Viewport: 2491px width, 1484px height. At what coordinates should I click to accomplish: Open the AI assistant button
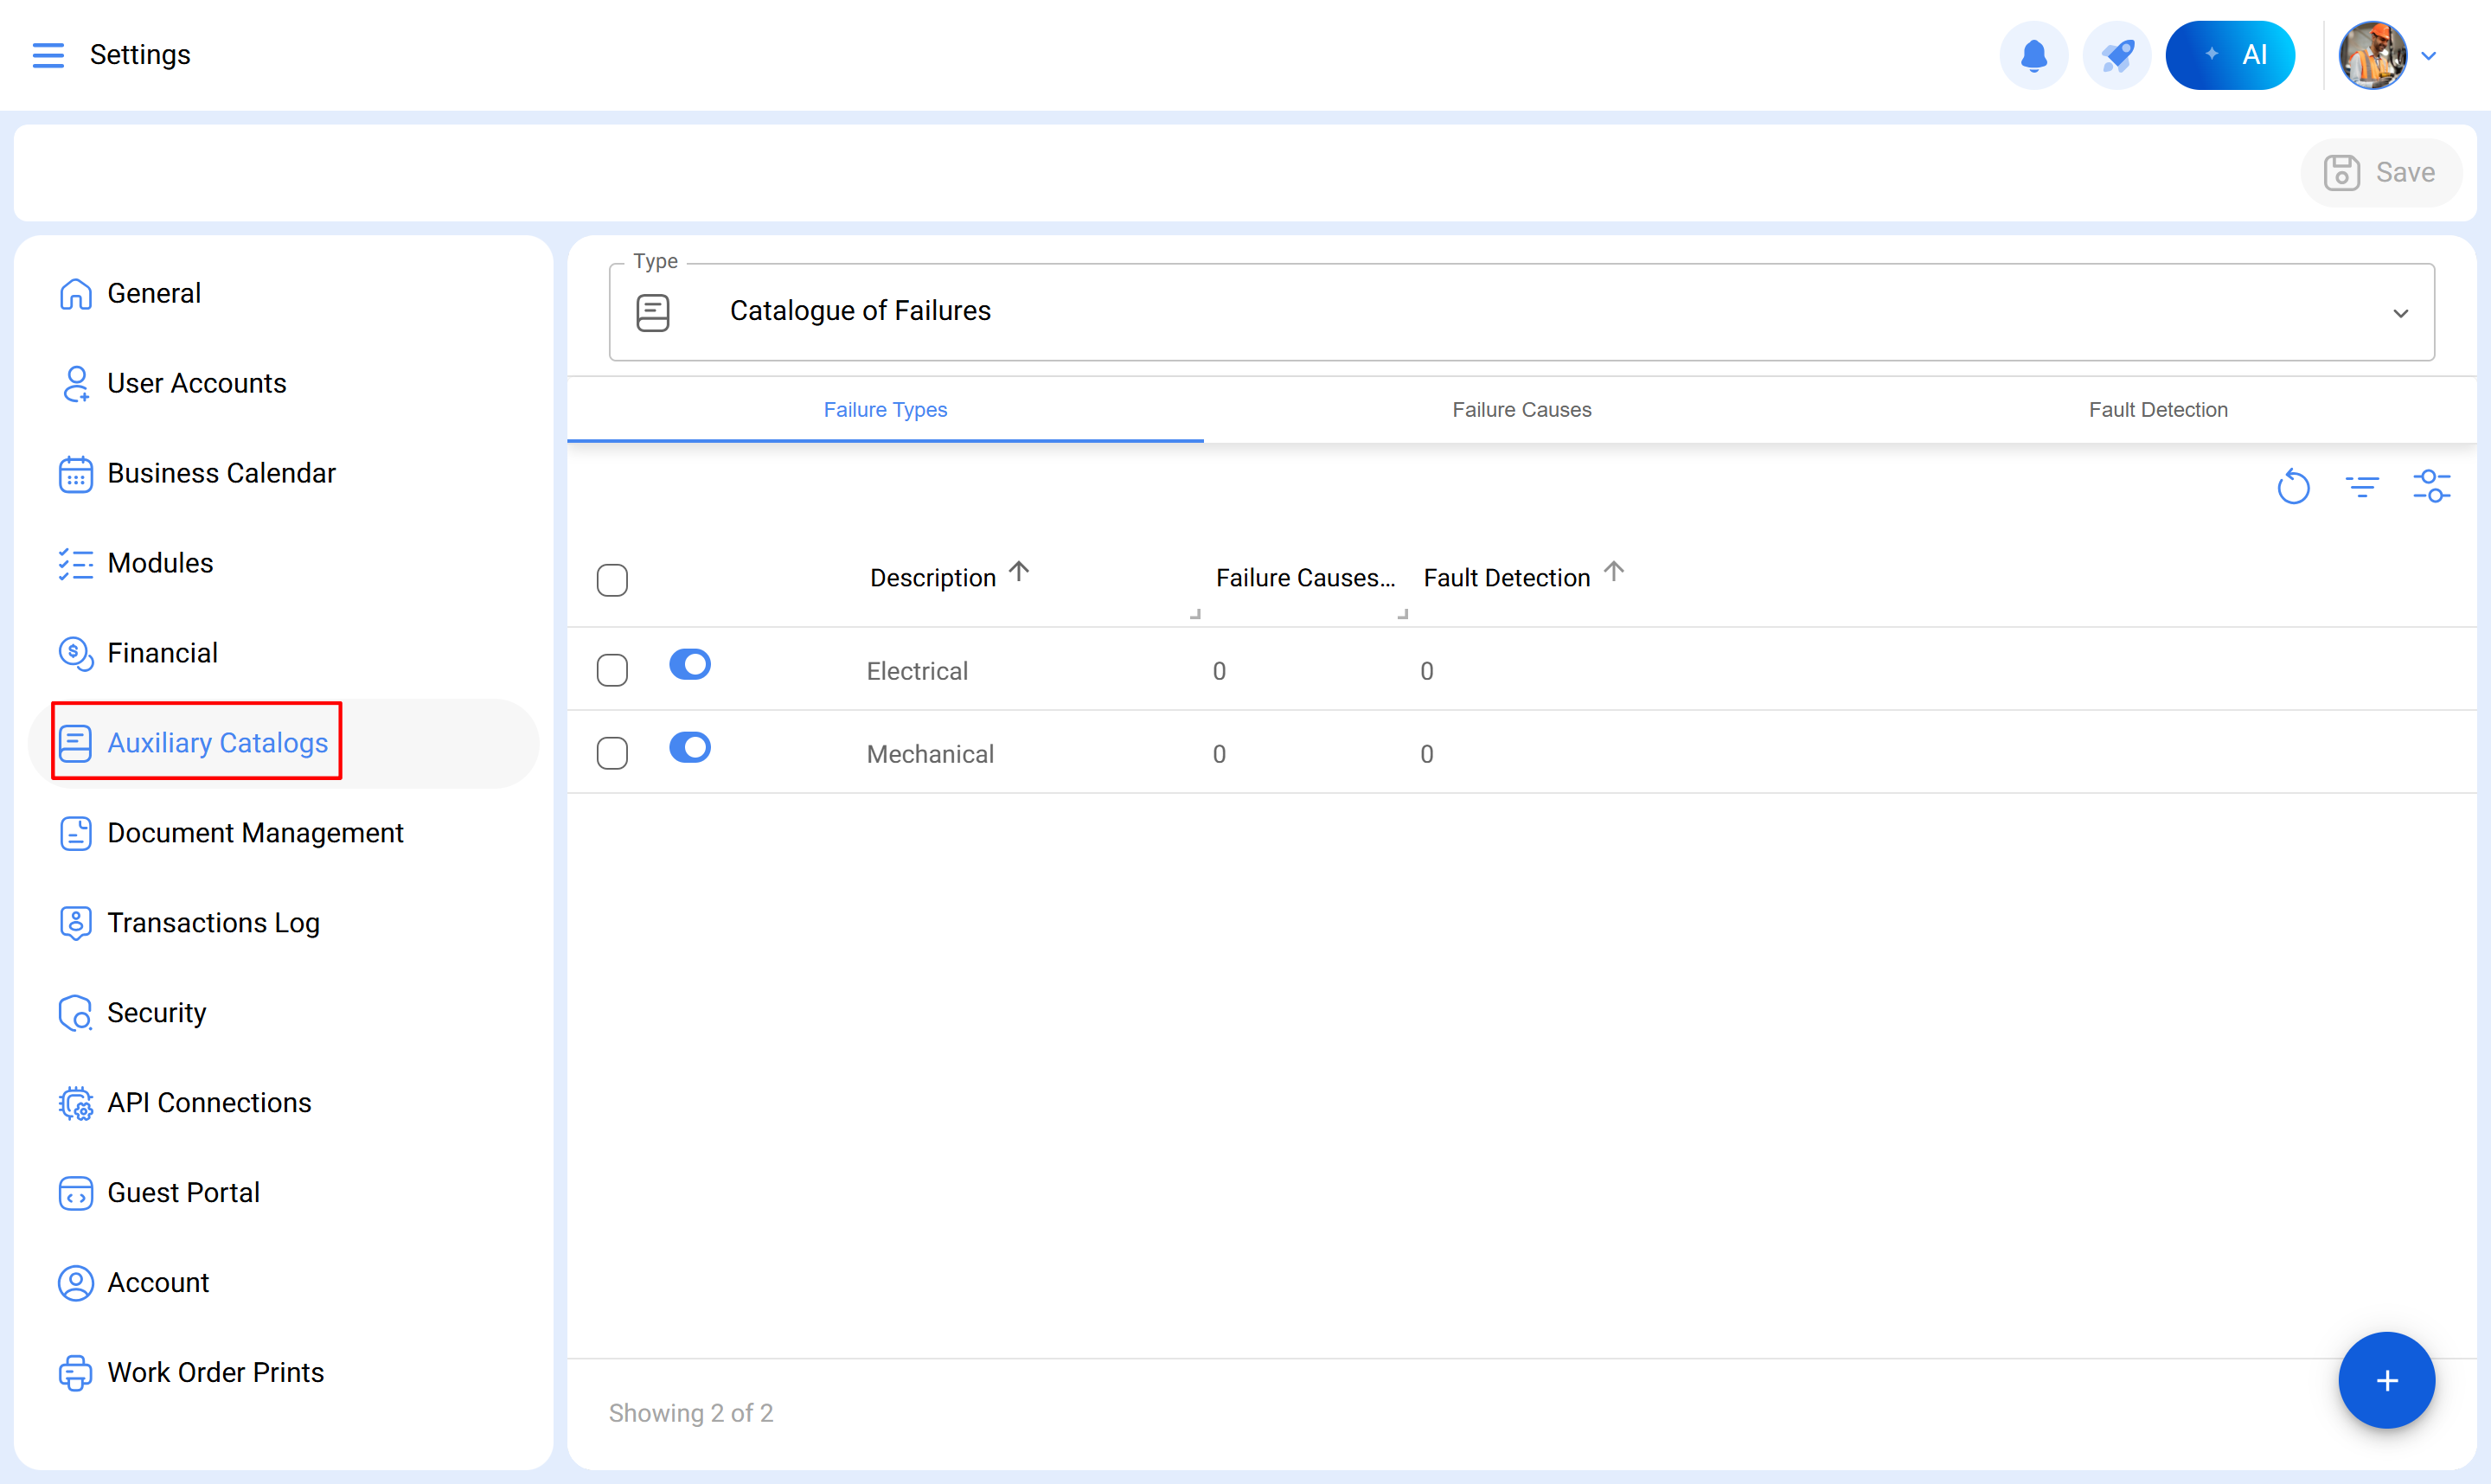tap(2229, 55)
